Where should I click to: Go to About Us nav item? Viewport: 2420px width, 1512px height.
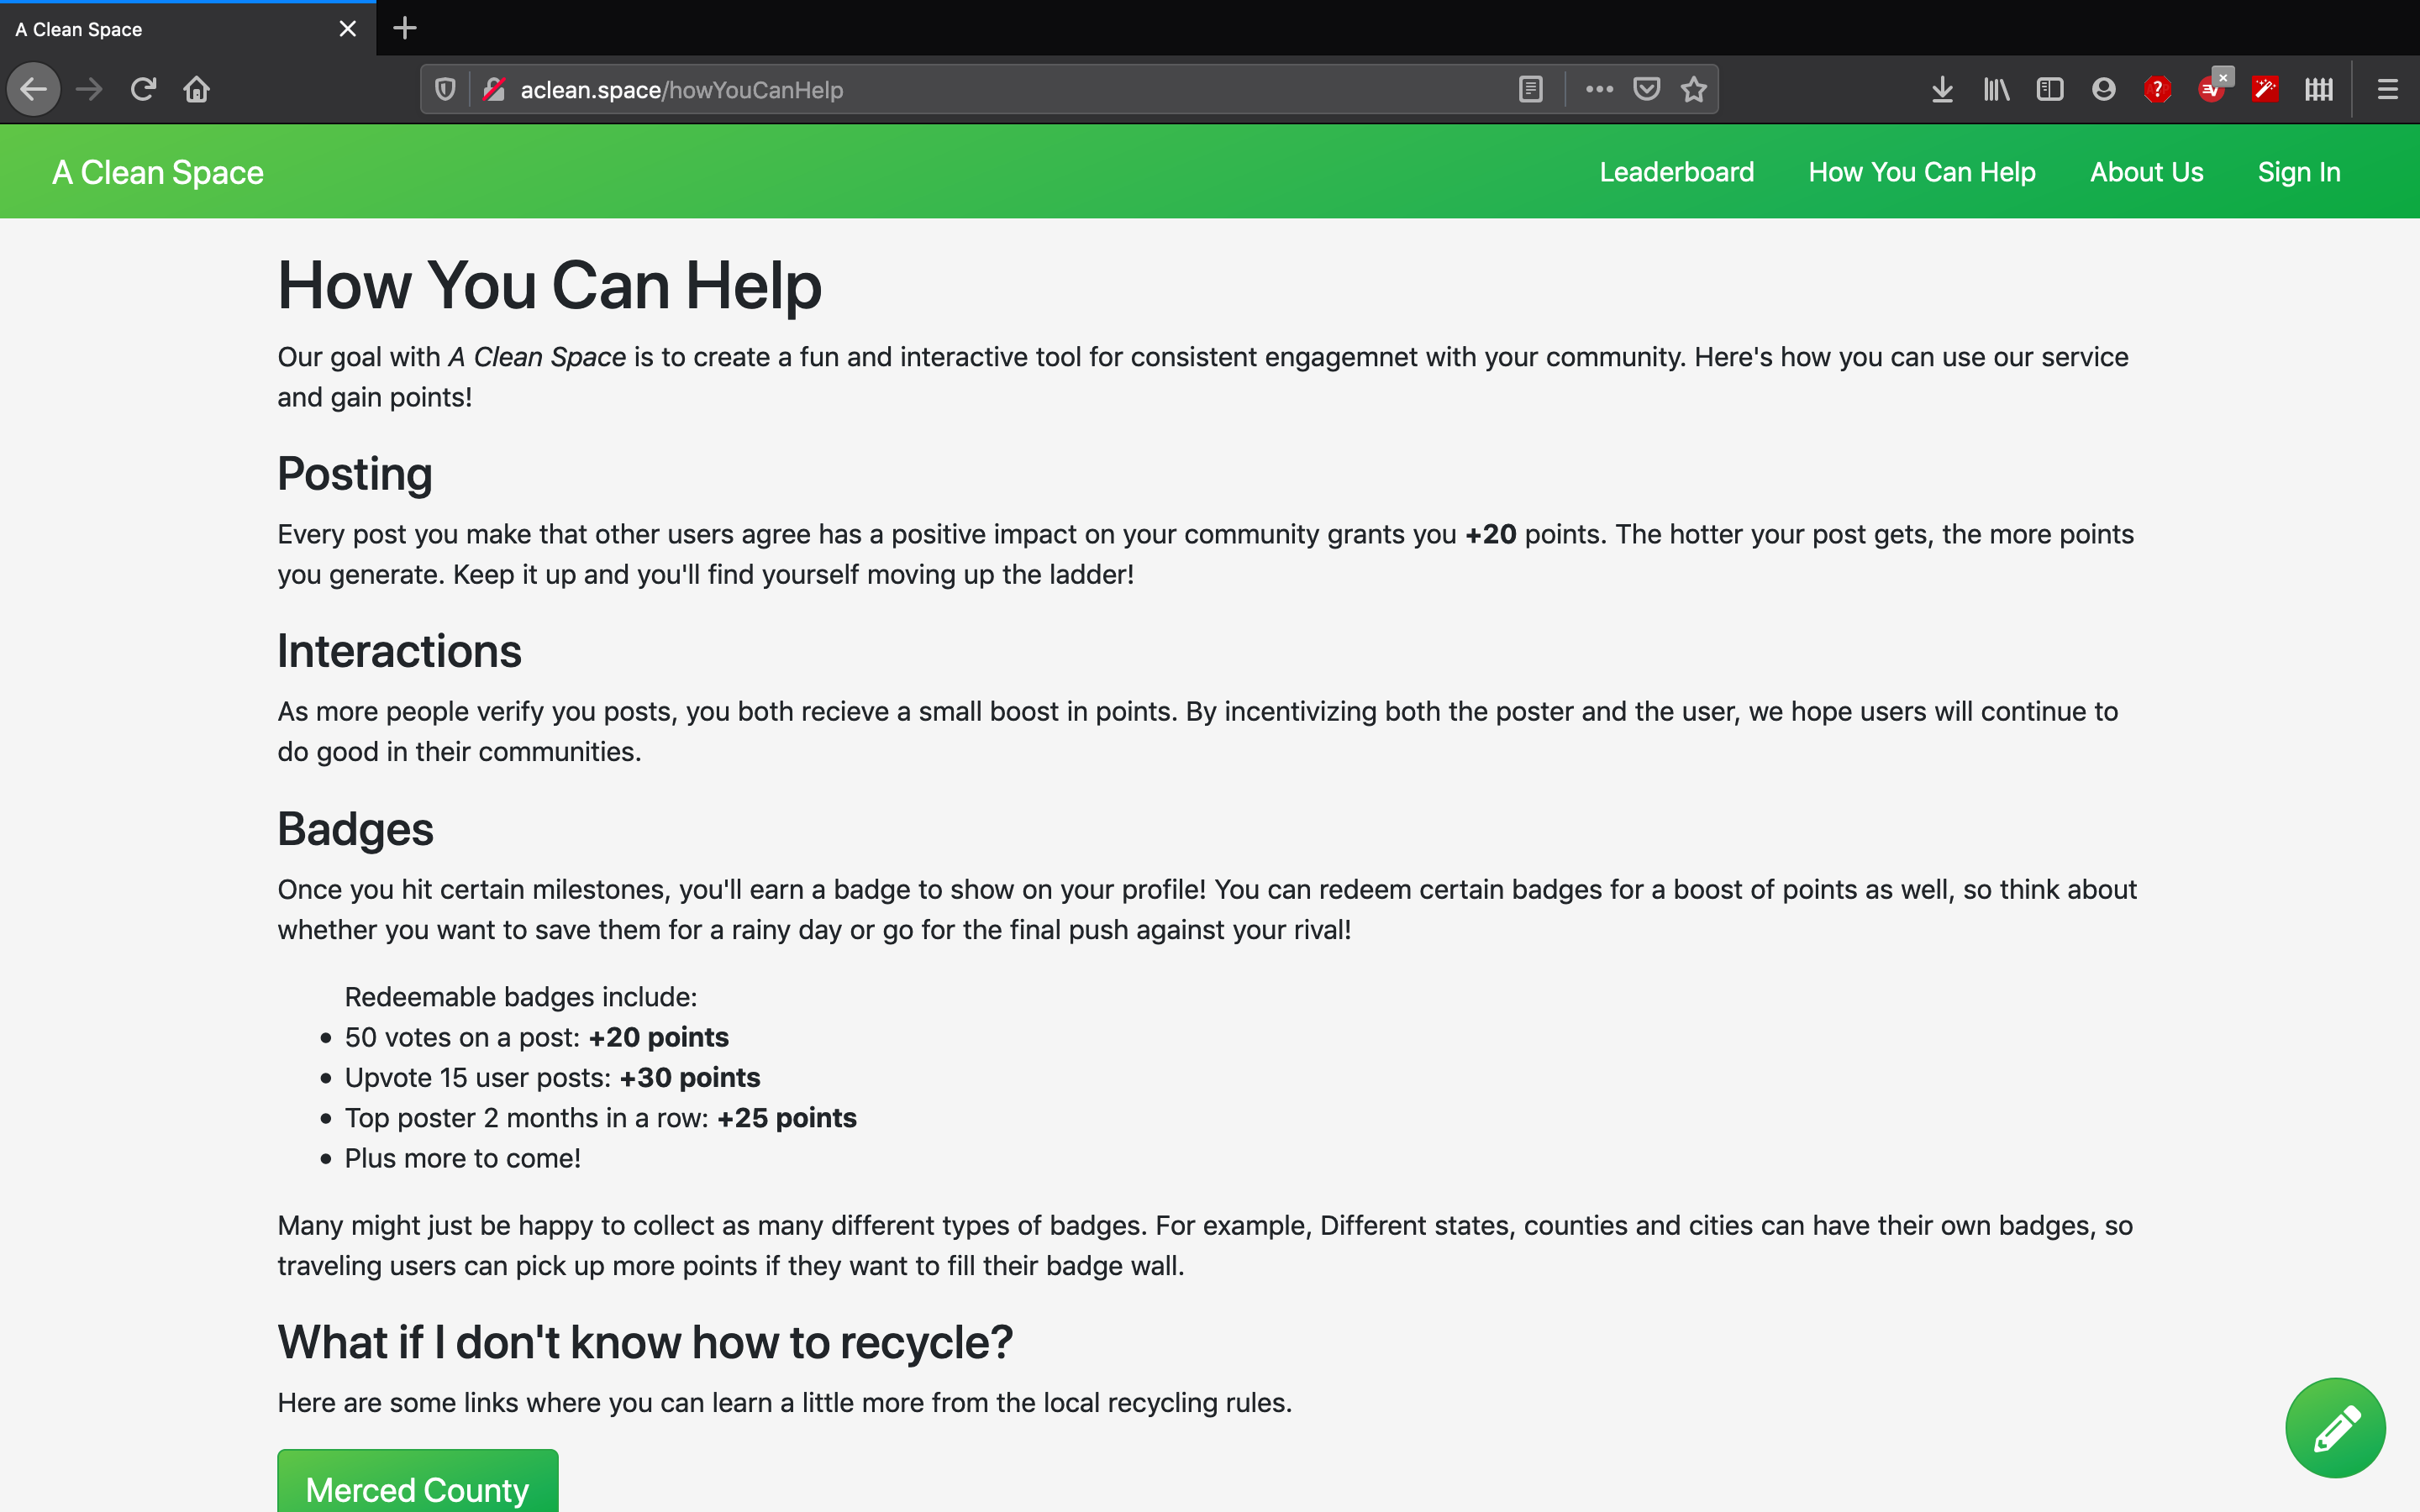pyautogui.click(x=2146, y=172)
